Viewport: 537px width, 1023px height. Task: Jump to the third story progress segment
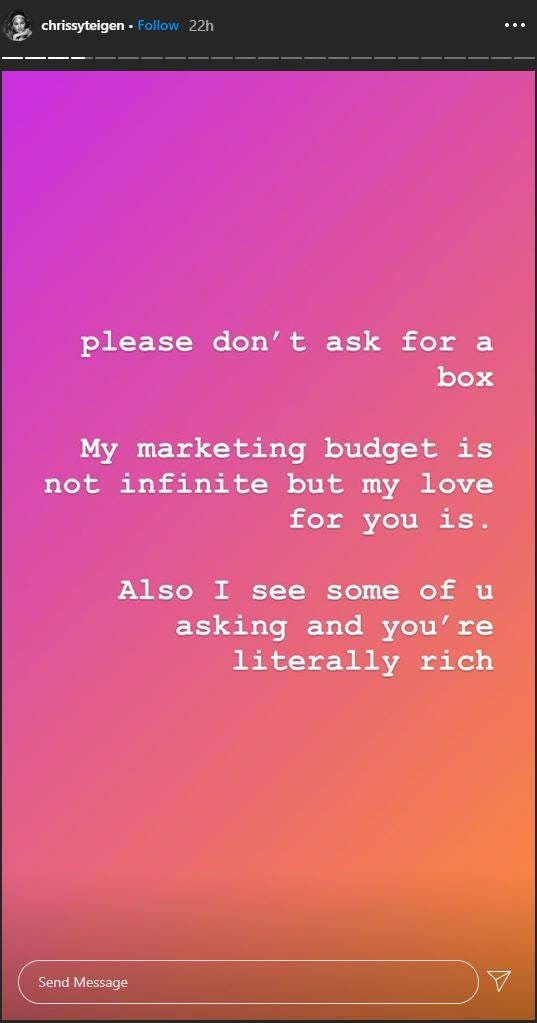click(x=59, y=57)
